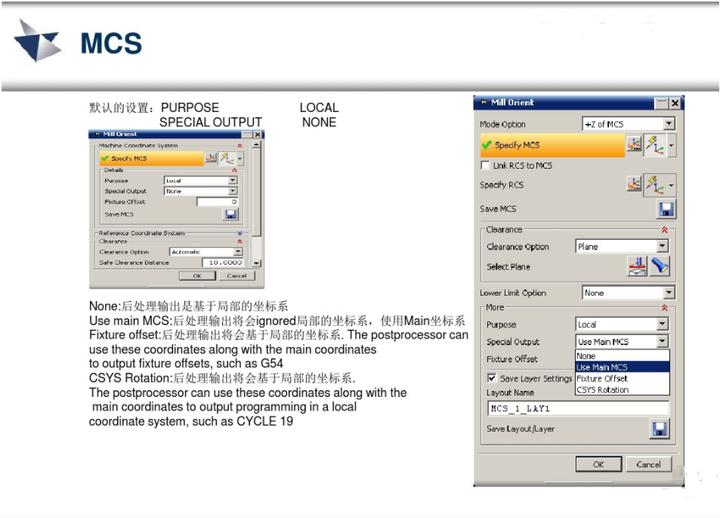This screenshot has height=518, width=720.
Task: Expand the Purpose dropdown in right dialog
Action: pos(662,324)
